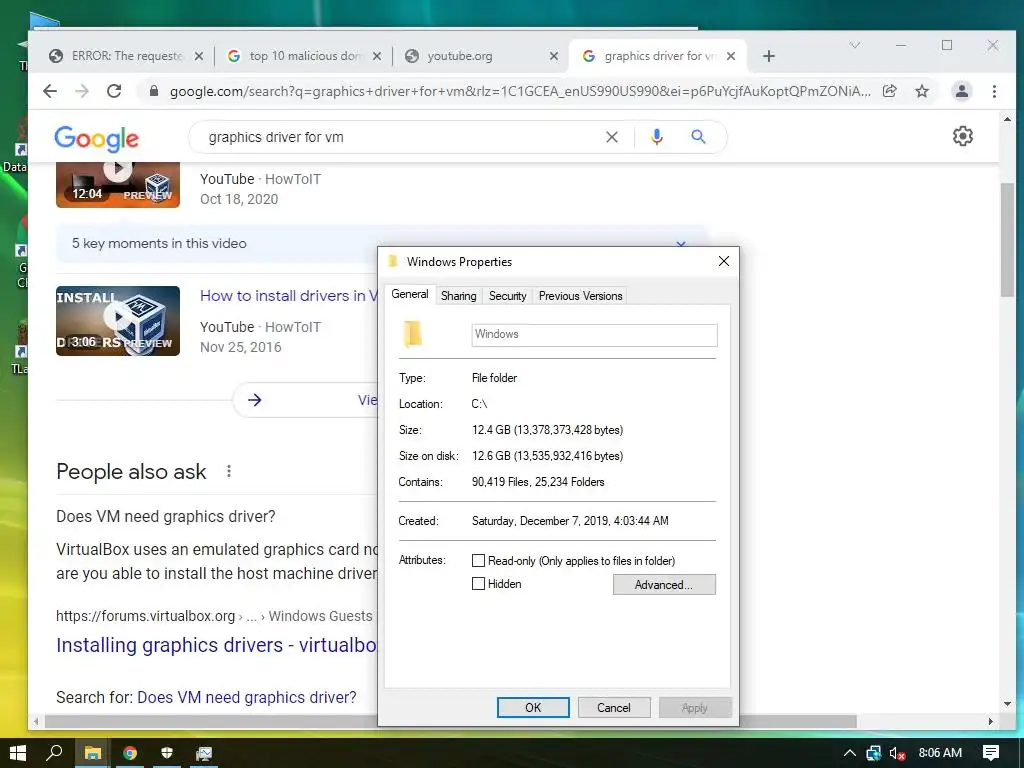Click Does VM need graphics driver? search link

247,697
